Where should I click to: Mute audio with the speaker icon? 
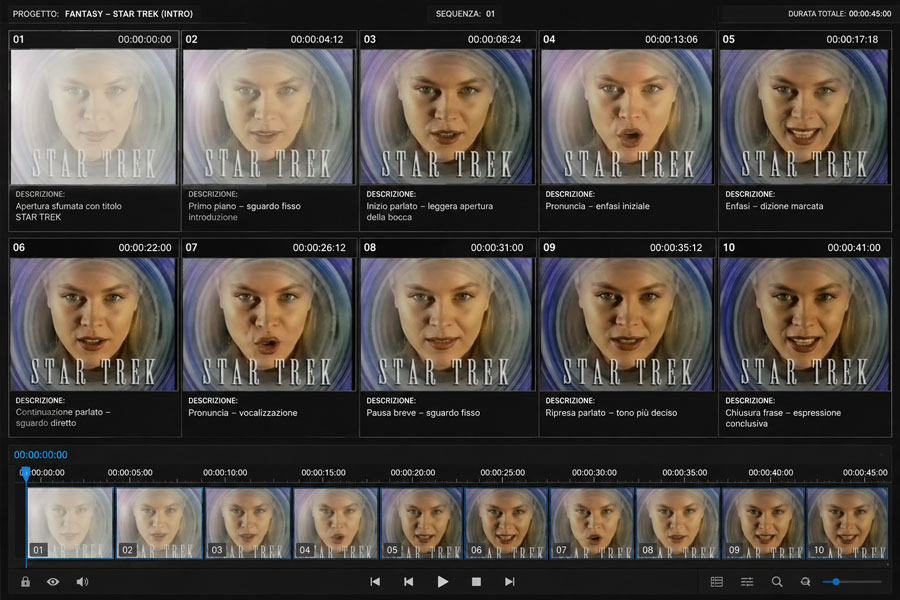pyautogui.click(x=82, y=582)
